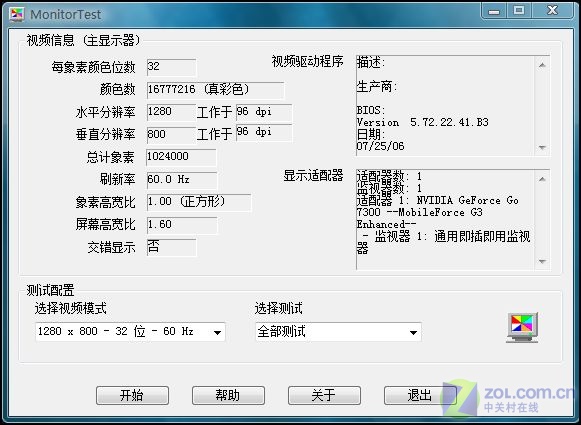Minimize the MonitorTest window
Viewport: 581px width, 425px height.
click(x=494, y=11)
